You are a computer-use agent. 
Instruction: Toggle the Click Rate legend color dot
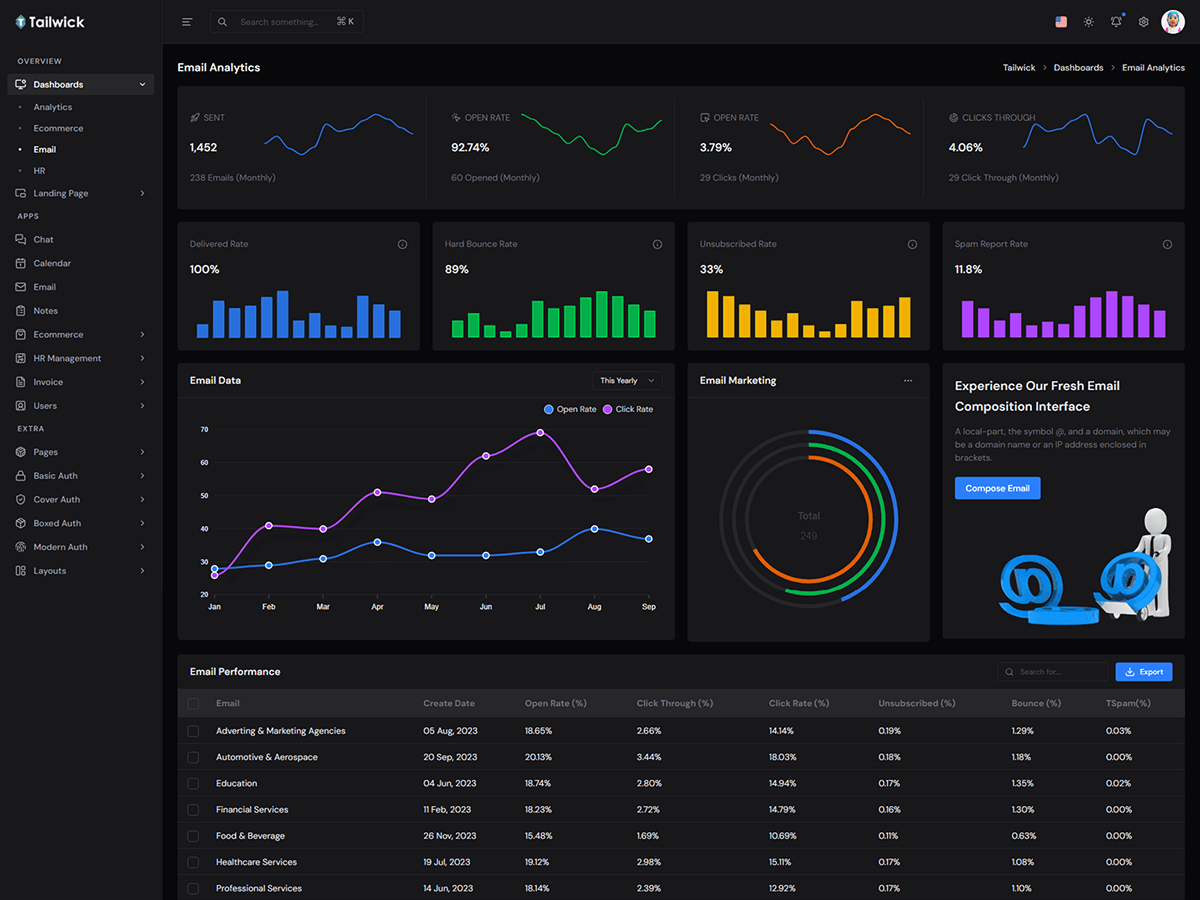tap(607, 409)
